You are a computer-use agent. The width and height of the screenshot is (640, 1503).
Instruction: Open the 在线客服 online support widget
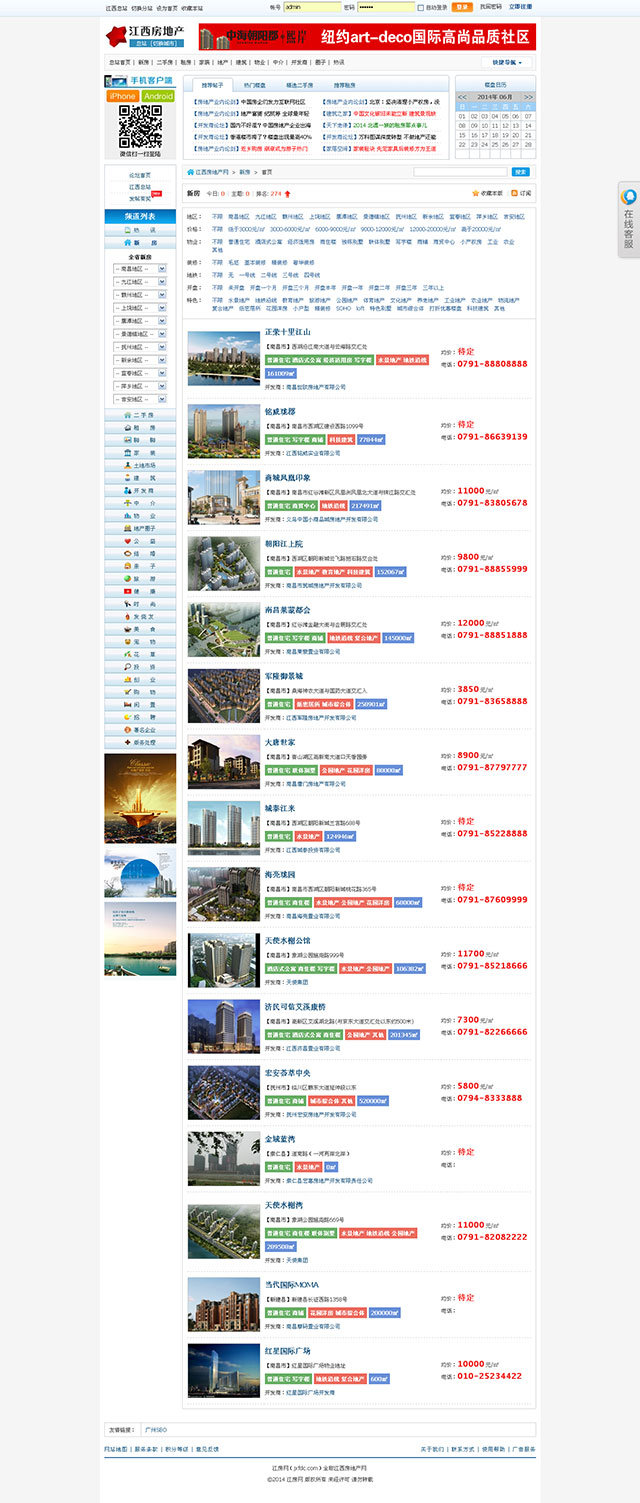[629, 224]
